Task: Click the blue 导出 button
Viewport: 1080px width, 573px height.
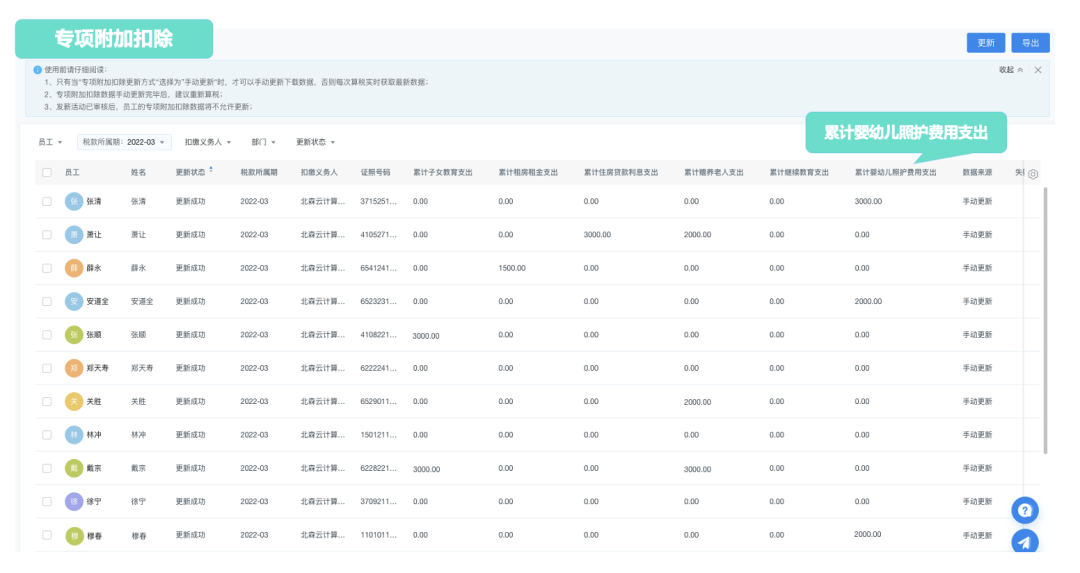Action: point(1030,43)
